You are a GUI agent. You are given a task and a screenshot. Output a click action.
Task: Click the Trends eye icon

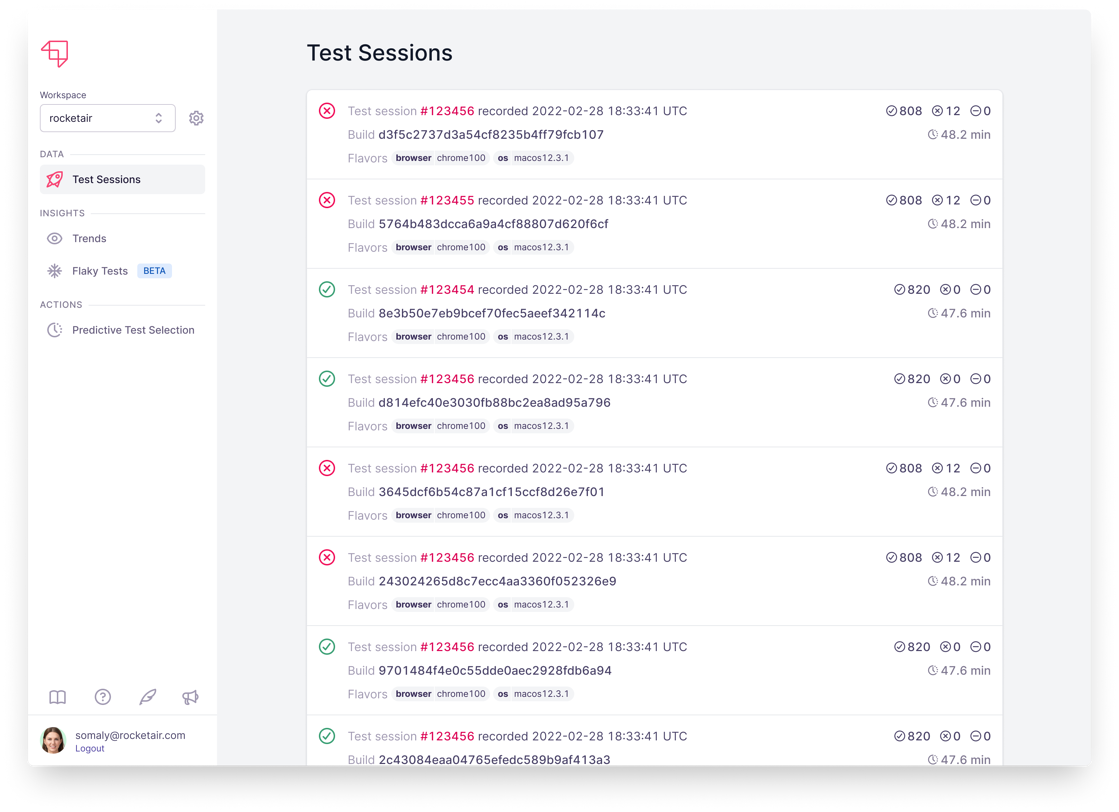56,239
